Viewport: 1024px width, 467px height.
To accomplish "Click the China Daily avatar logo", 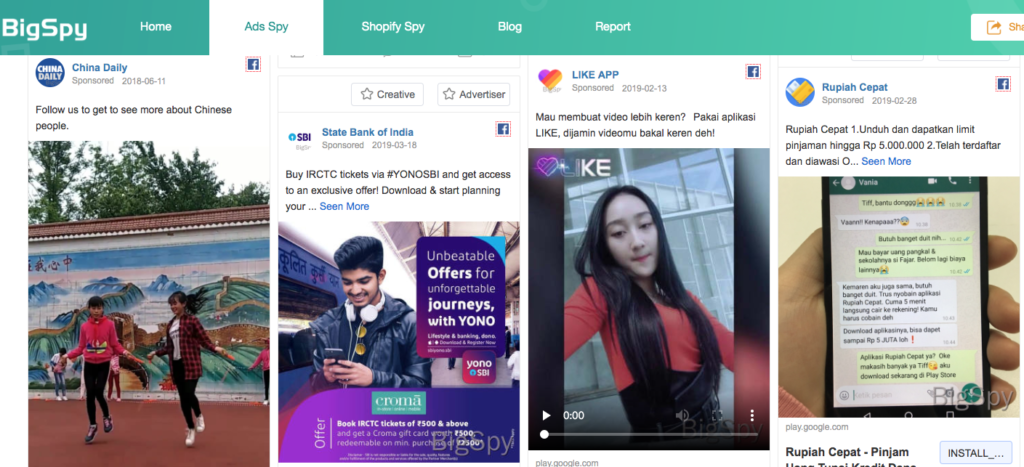I will [x=50, y=73].
